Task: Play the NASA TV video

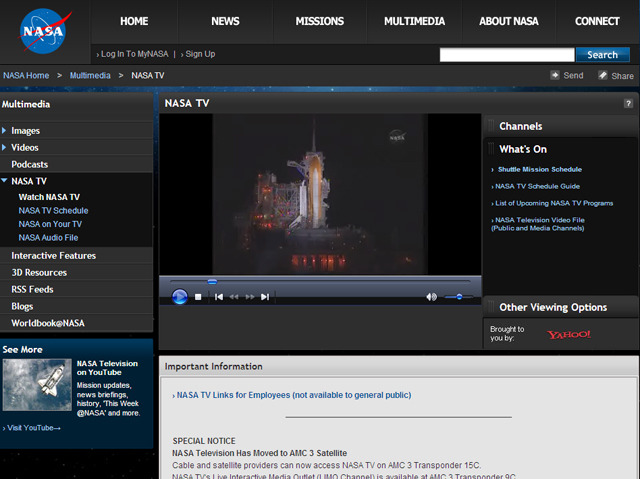Action: point(180,297)
